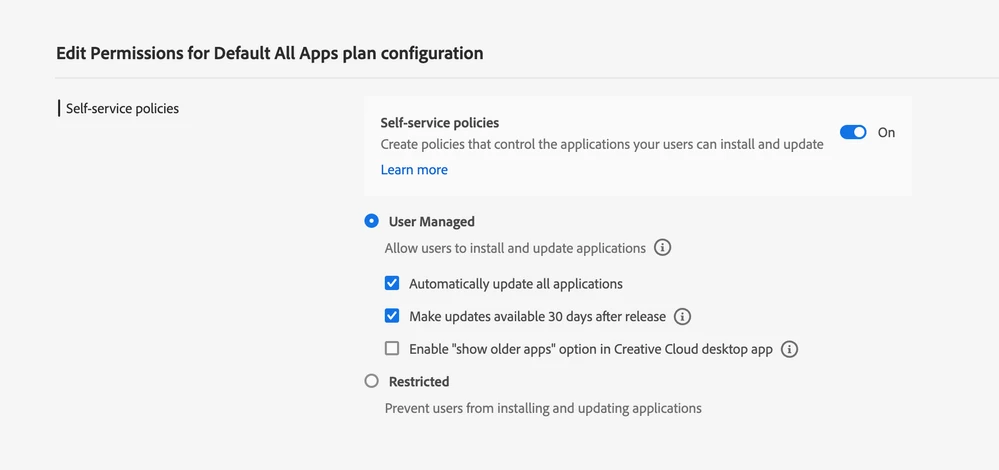Image resolution: width=999 pixels, height=470 pixels.
Task: Click the Automatically update all applications label
Action: coord(516,283)
